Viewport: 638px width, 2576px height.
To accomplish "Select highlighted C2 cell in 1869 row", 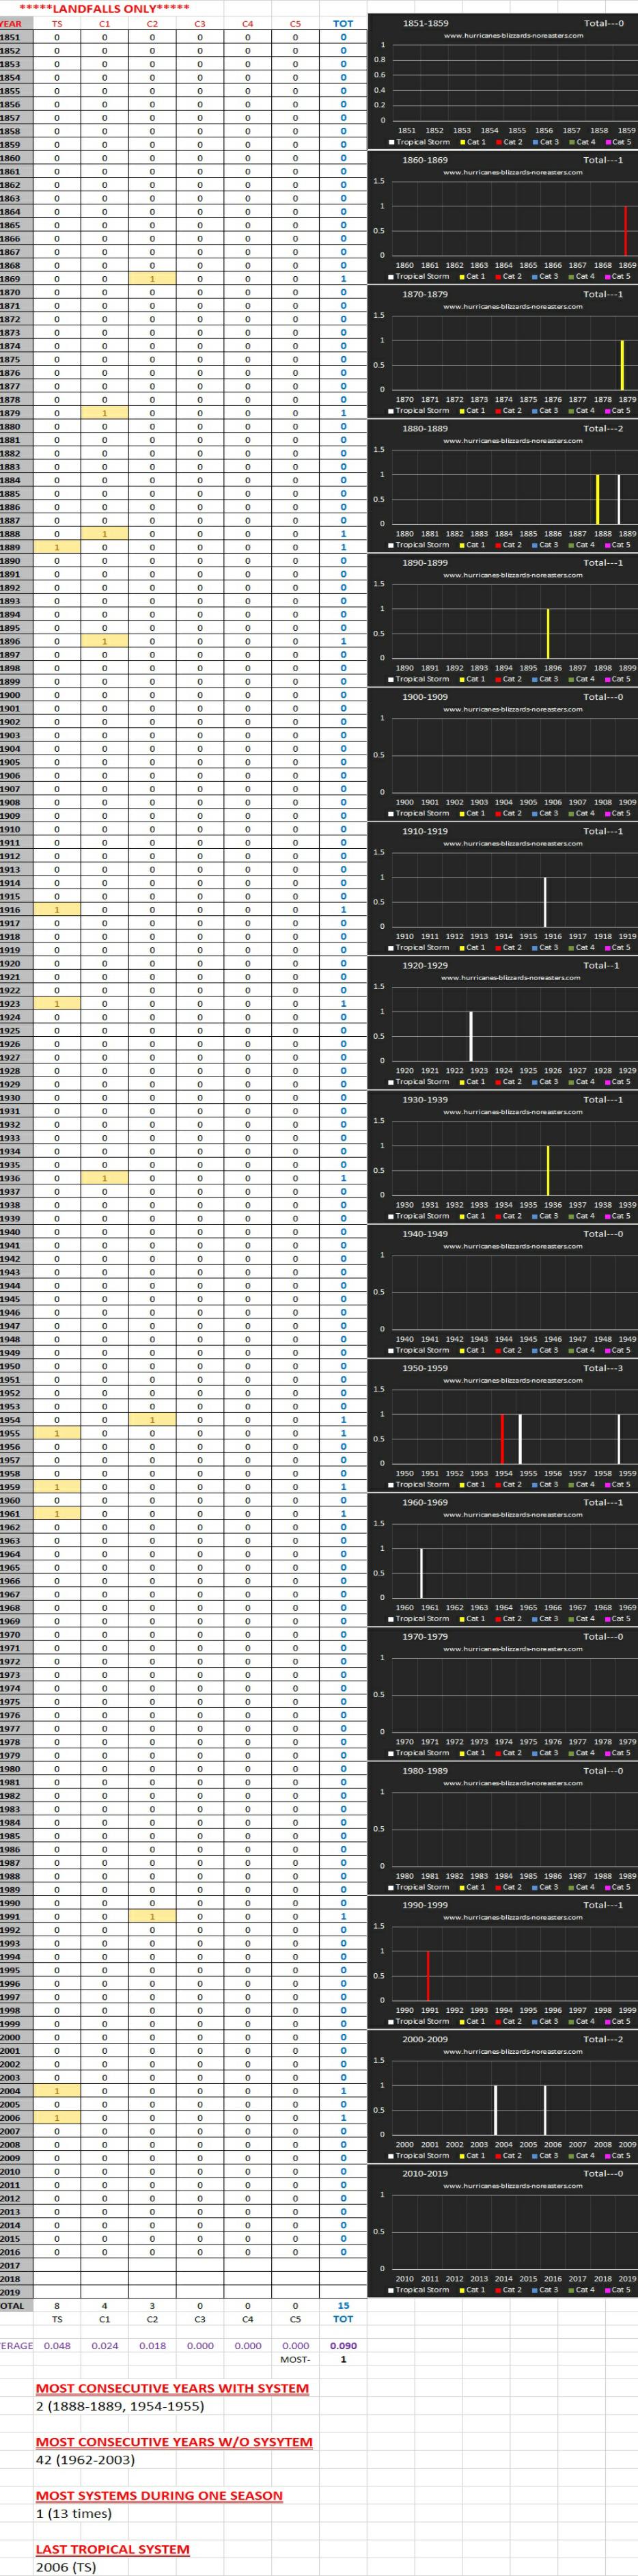I will [152, 279].
